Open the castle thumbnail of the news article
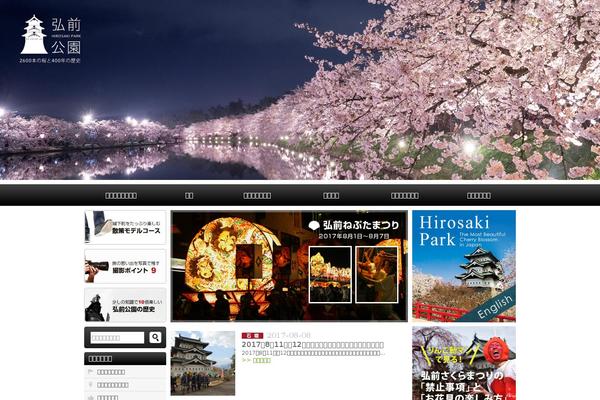Screen dimensions: 600x400 tap(203, 363)
